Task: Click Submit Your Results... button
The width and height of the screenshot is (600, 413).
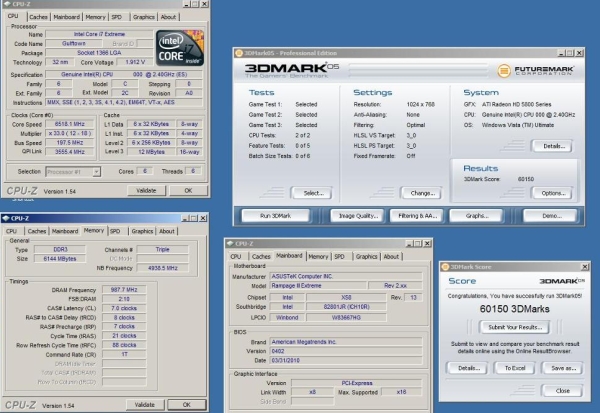Action: pyautogui.click(x=514, y=327)
